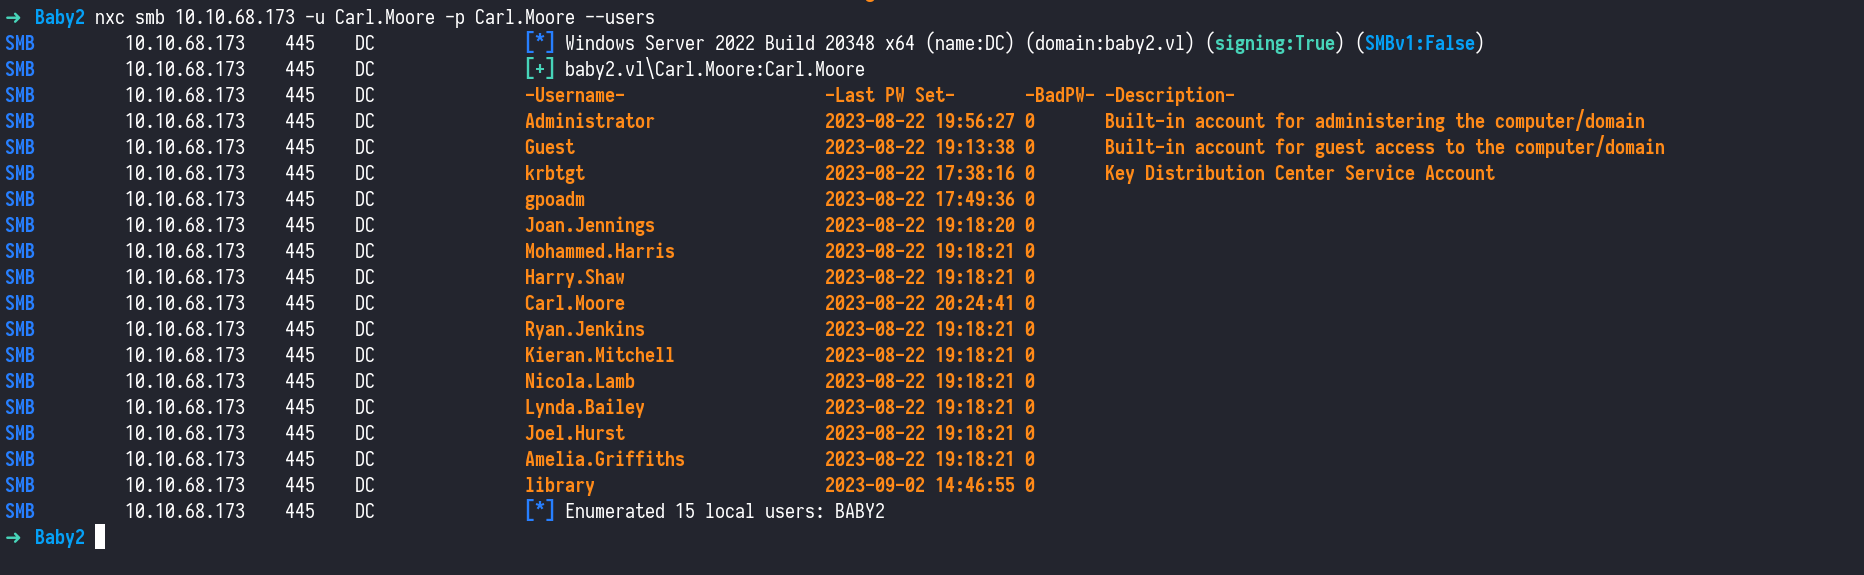This screenshot has width=1864, height=575.
Task: Select the library account name
Action: (x=559, y=485)
